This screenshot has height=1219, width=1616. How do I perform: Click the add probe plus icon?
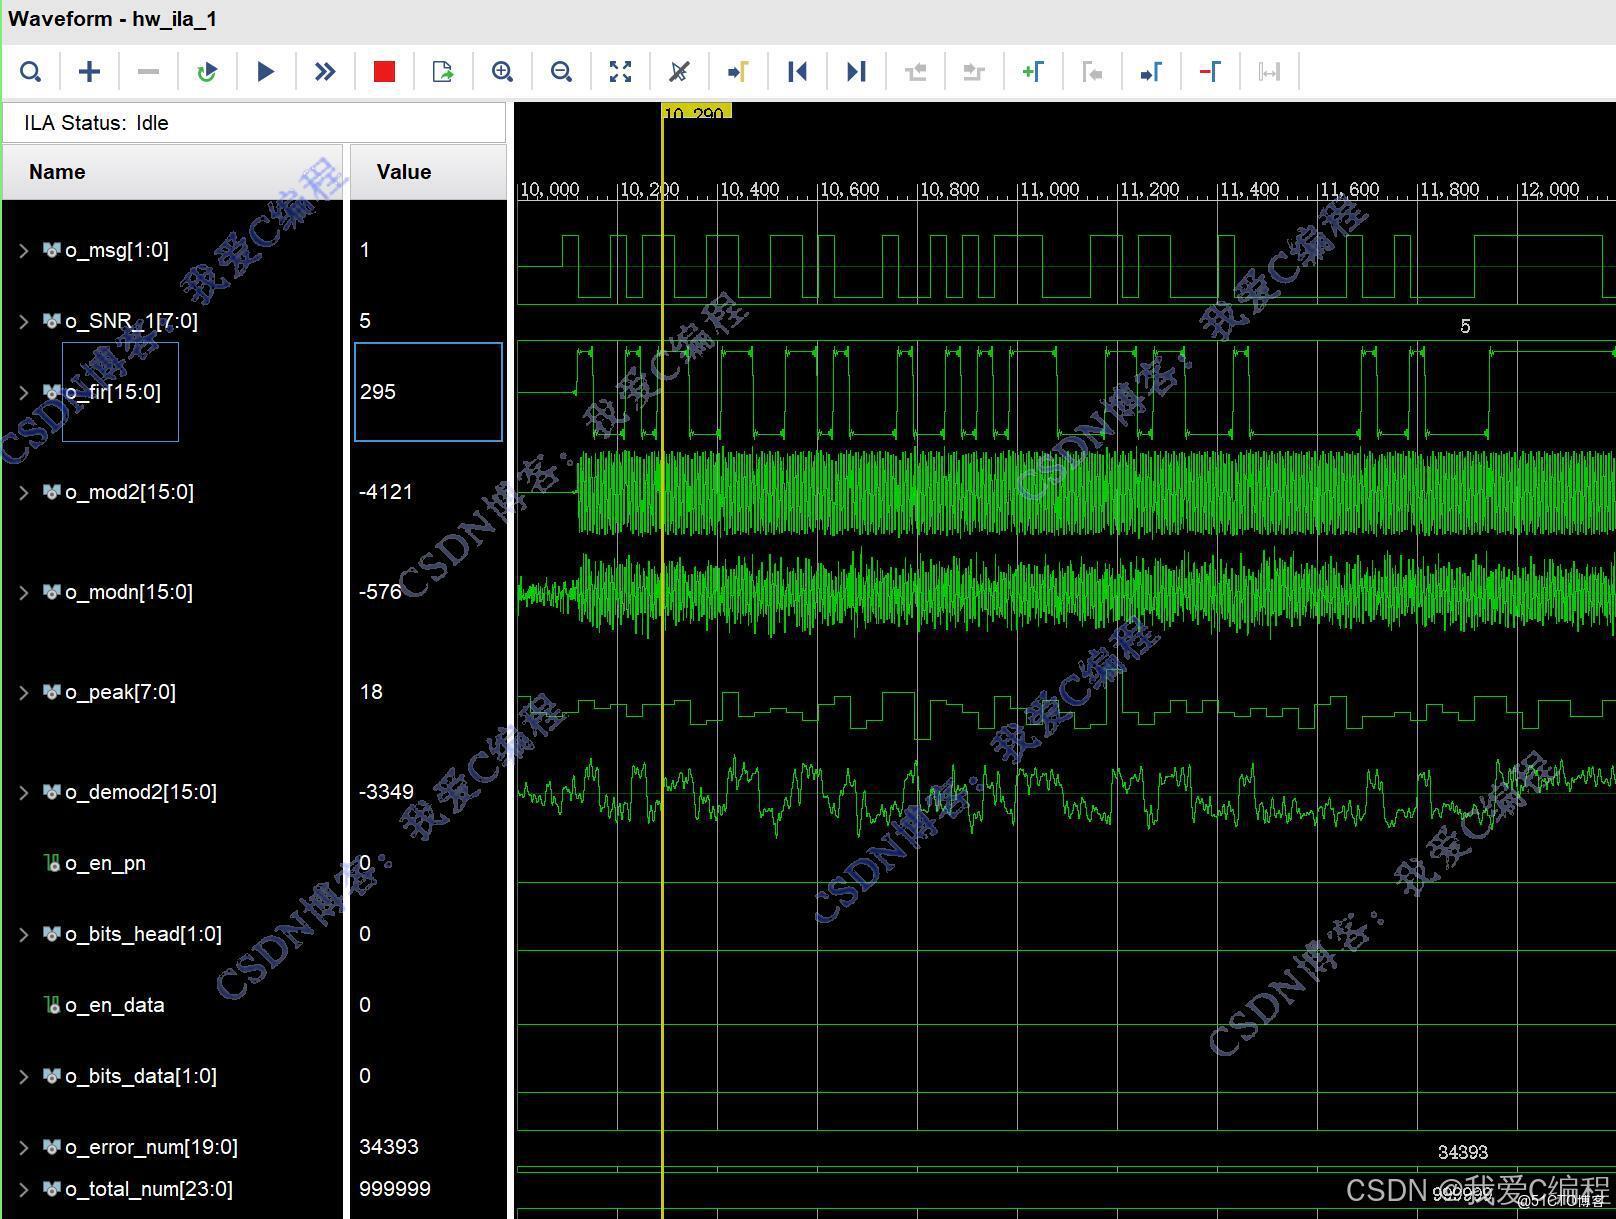[89, 72]
